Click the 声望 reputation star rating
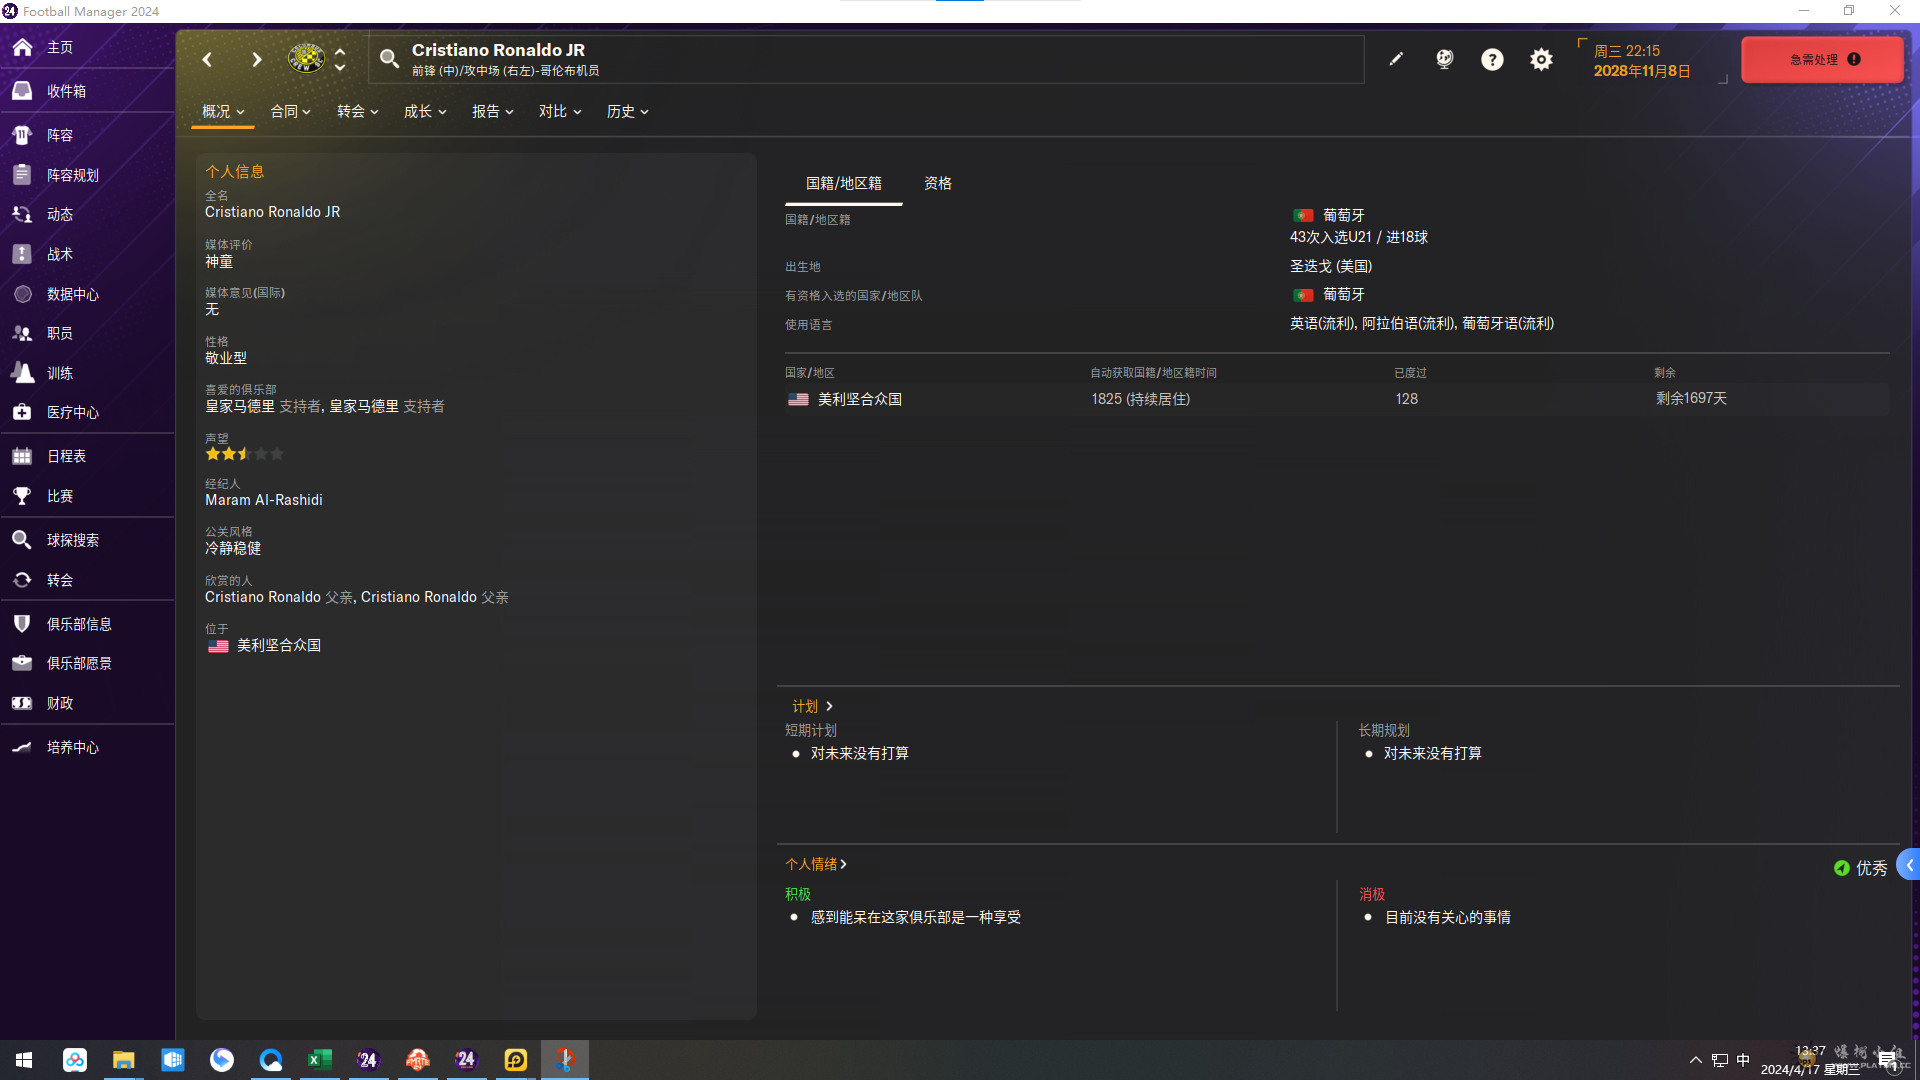The height and width of the screenshot is (1080, 1920). pyautogui.click(x=244, y=454)
